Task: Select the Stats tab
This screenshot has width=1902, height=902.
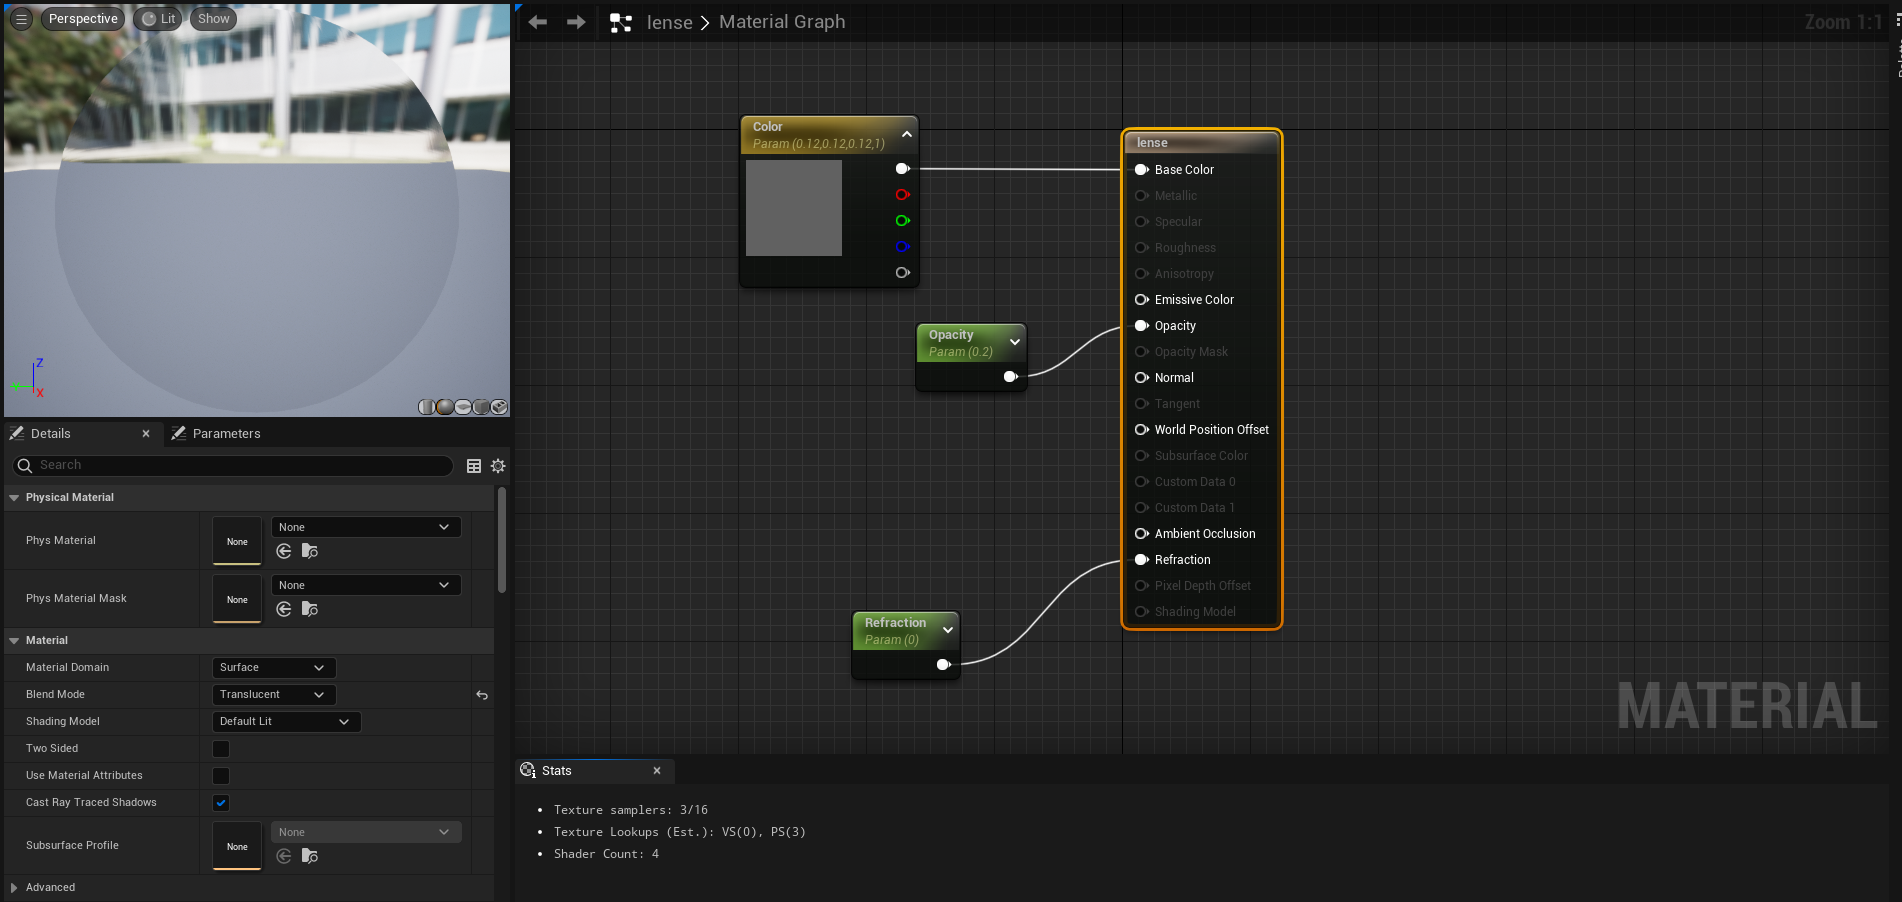Action: tap(556, 771)
